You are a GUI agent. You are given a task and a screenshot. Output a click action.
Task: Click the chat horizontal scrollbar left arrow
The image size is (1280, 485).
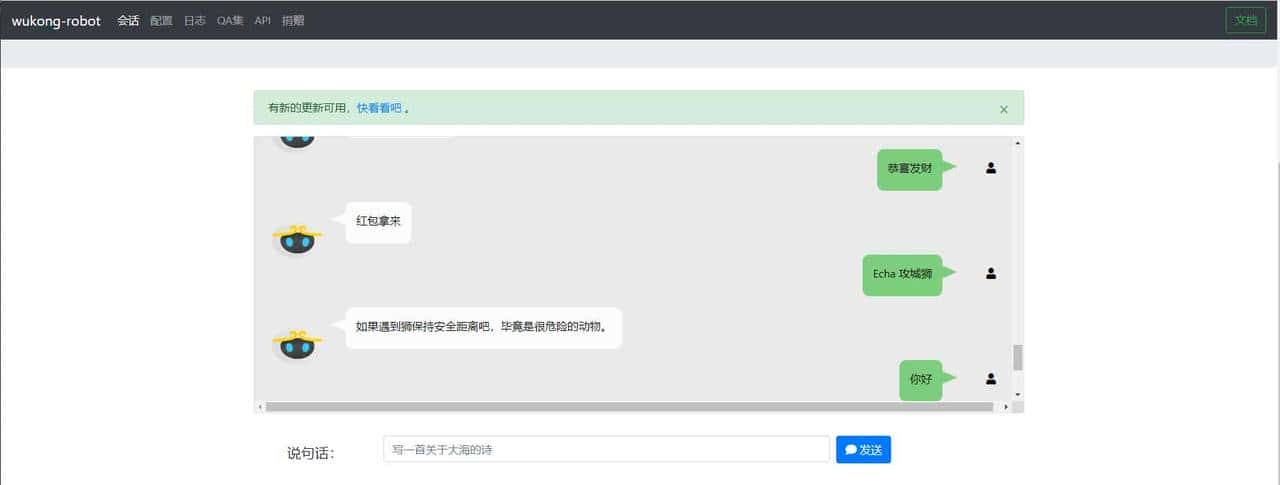coord(260,407)
